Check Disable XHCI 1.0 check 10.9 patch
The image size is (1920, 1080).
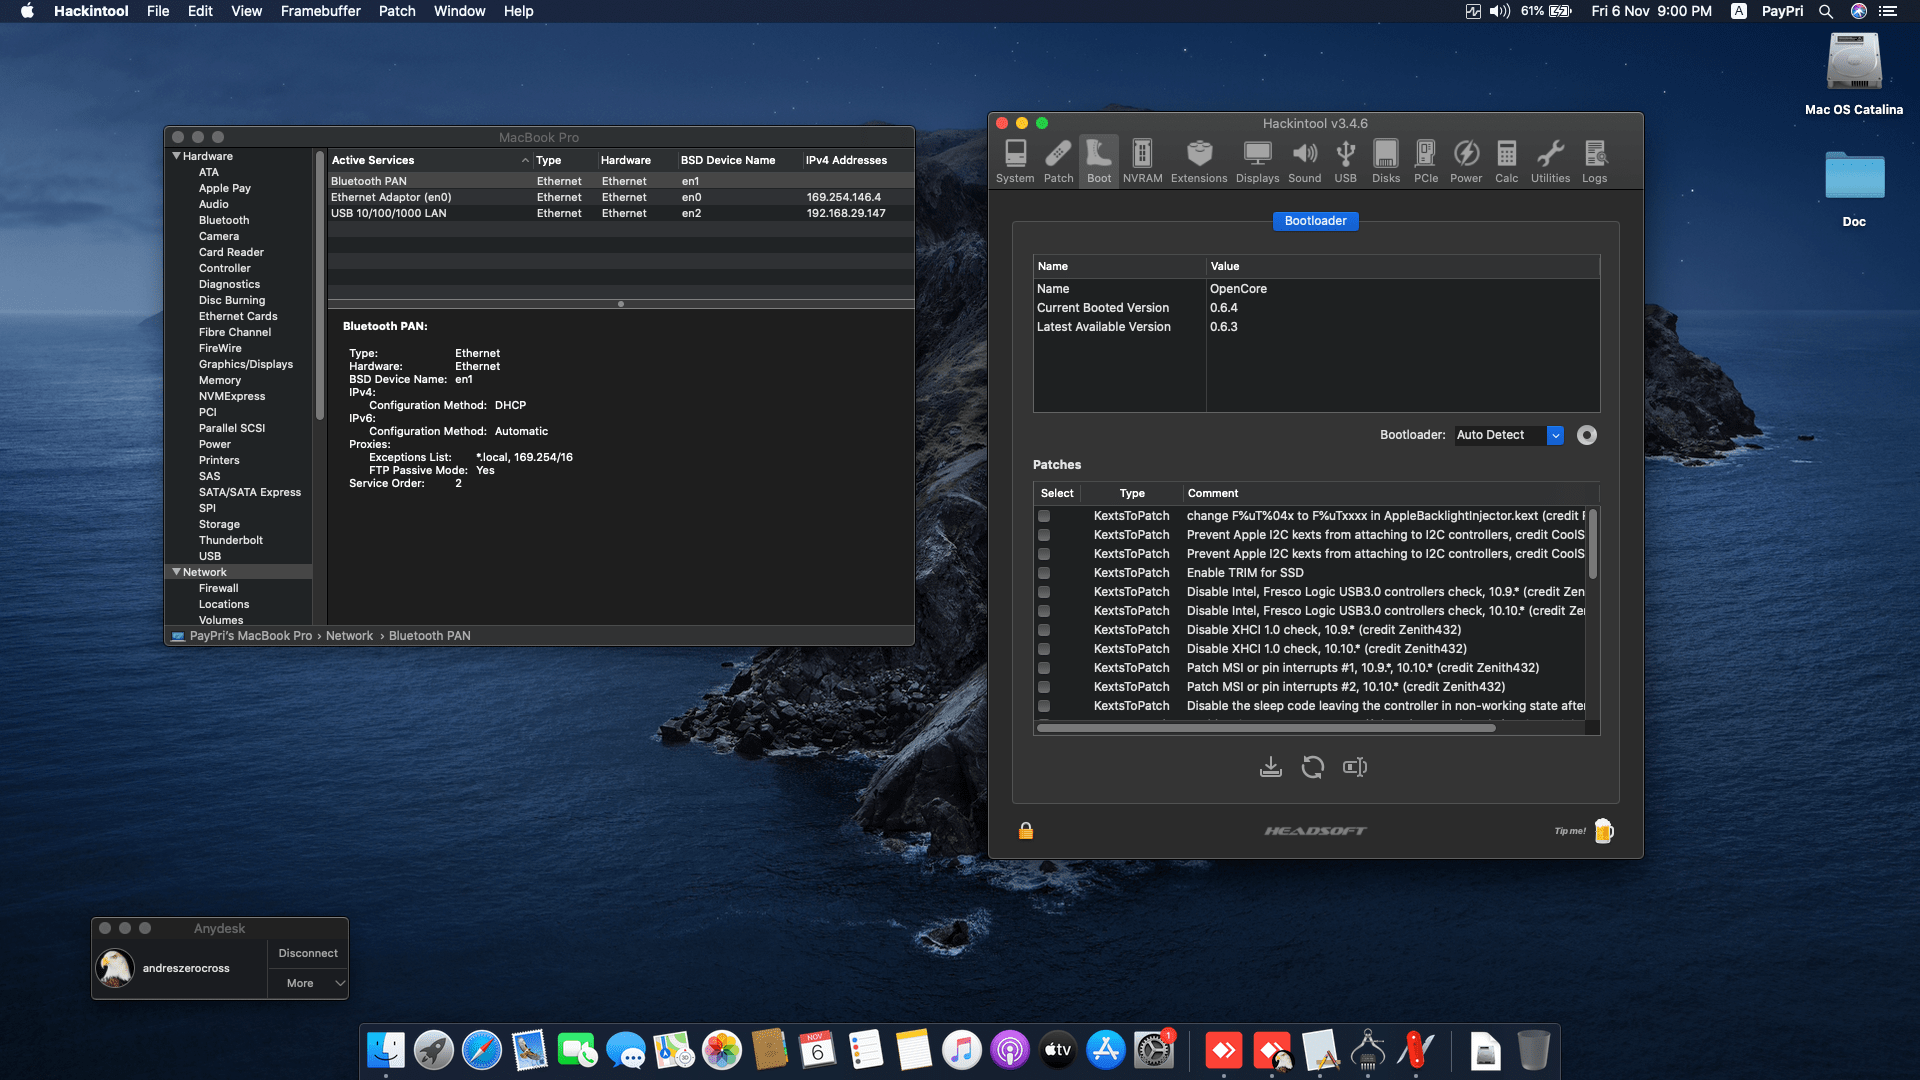[1044, 630]
